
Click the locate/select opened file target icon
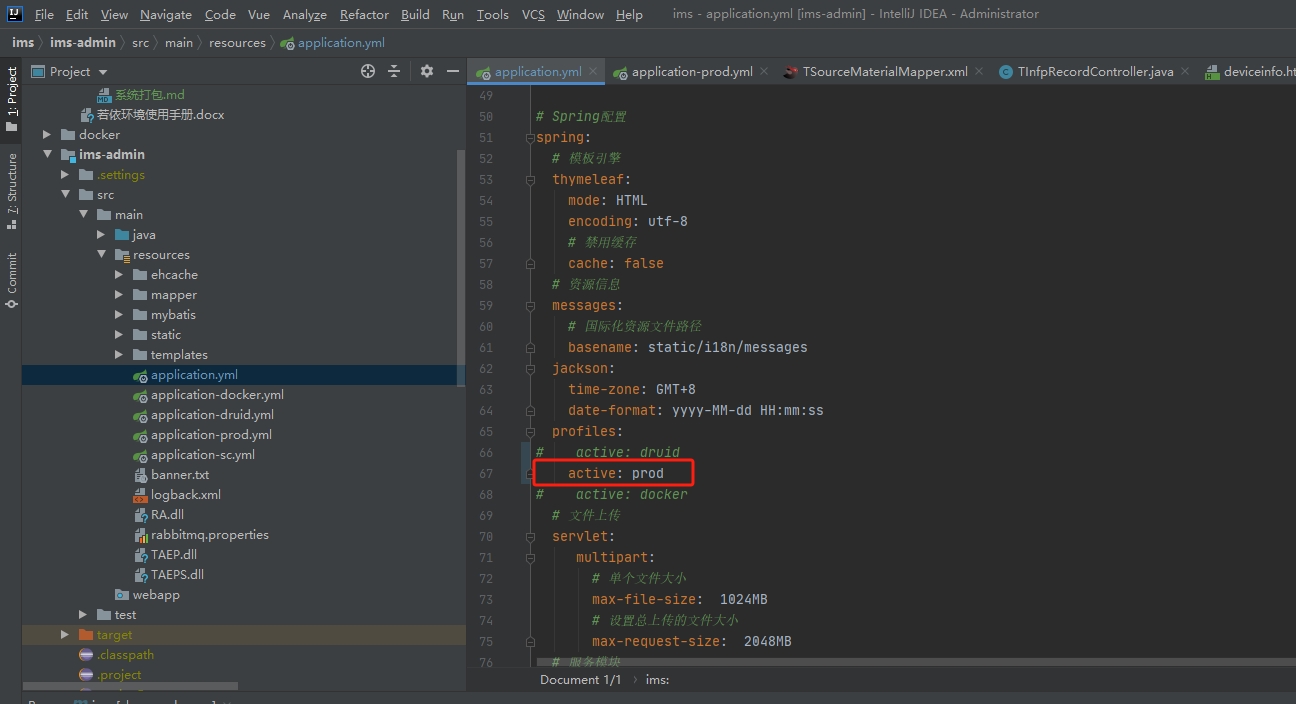point(368,71)
